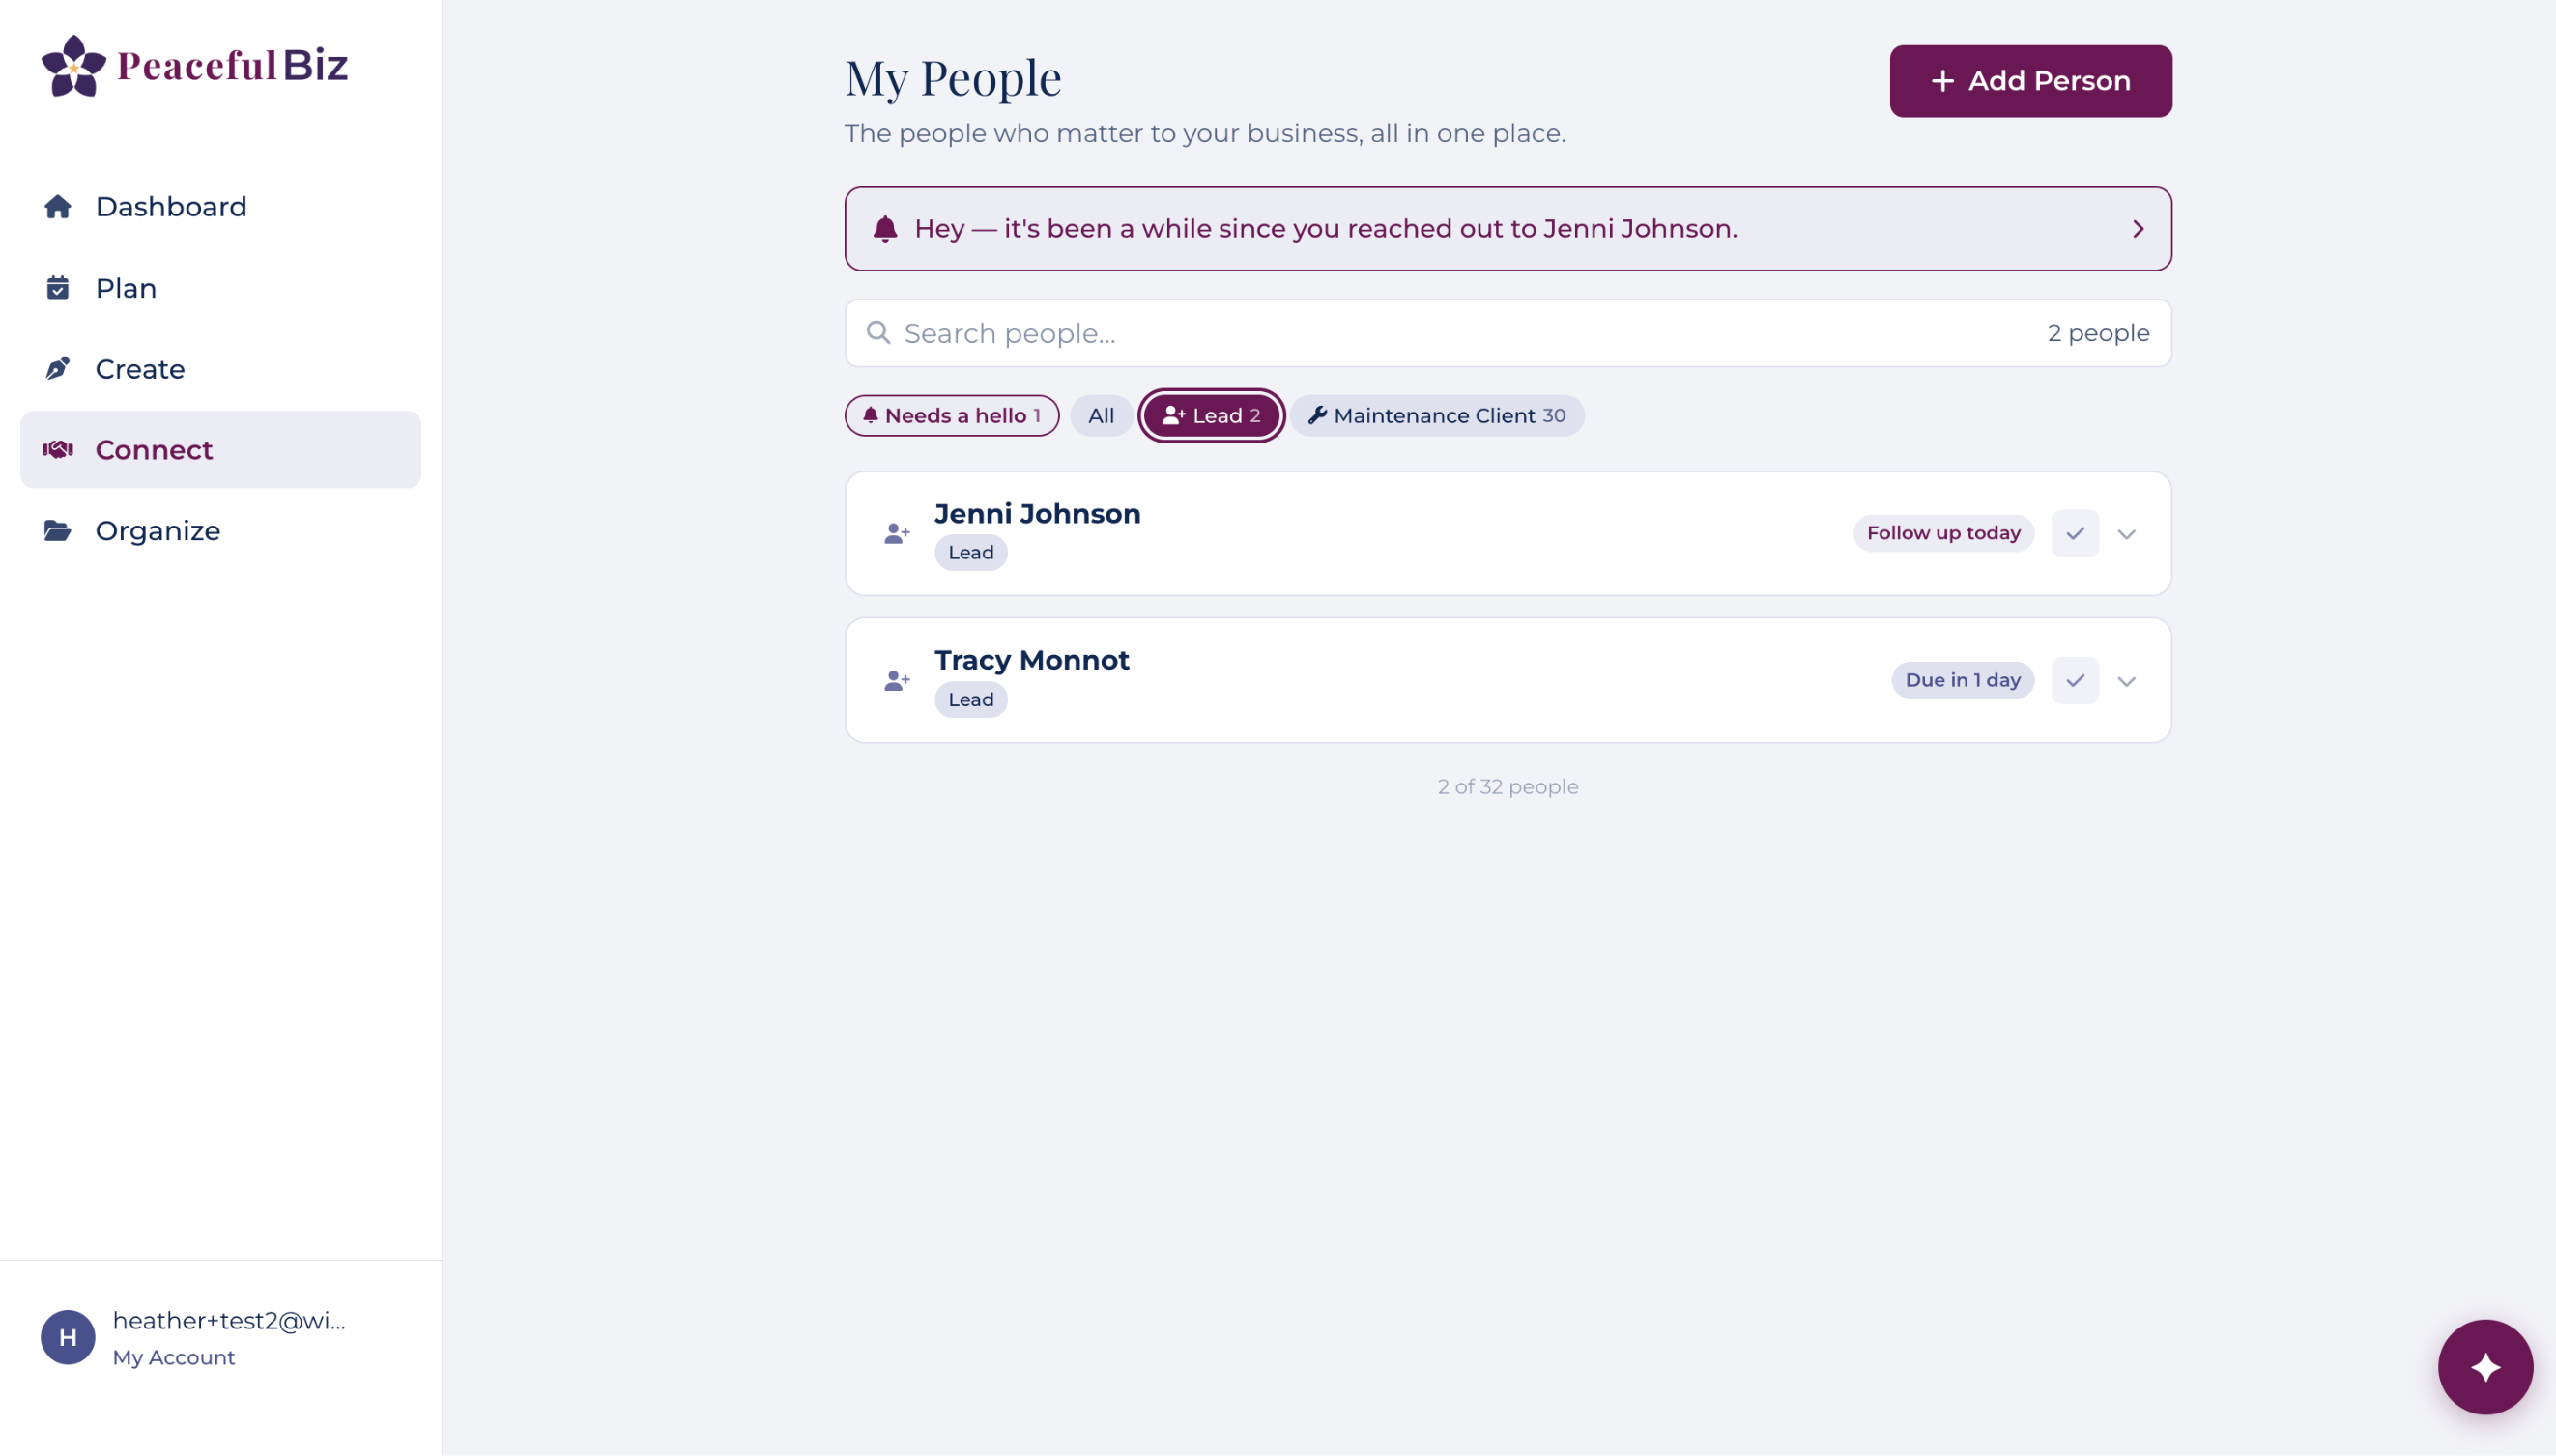Select the Maintenance Client filter
Screen dimensions: 2556x1456
(1436, 415)
